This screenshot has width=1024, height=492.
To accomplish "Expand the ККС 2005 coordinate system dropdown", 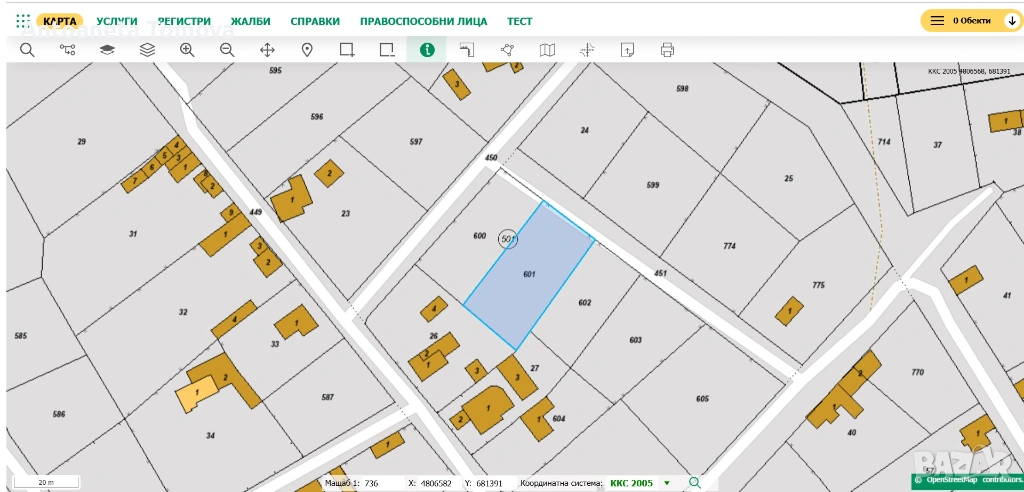I will point(667,483).
